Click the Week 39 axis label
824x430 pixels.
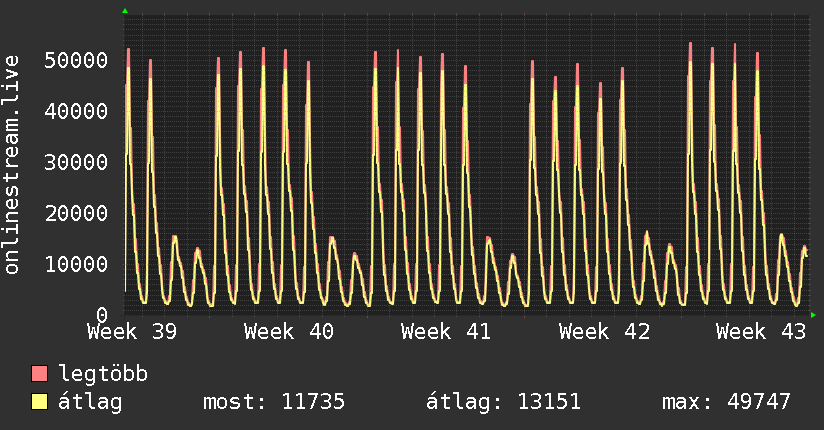(132, 332)
